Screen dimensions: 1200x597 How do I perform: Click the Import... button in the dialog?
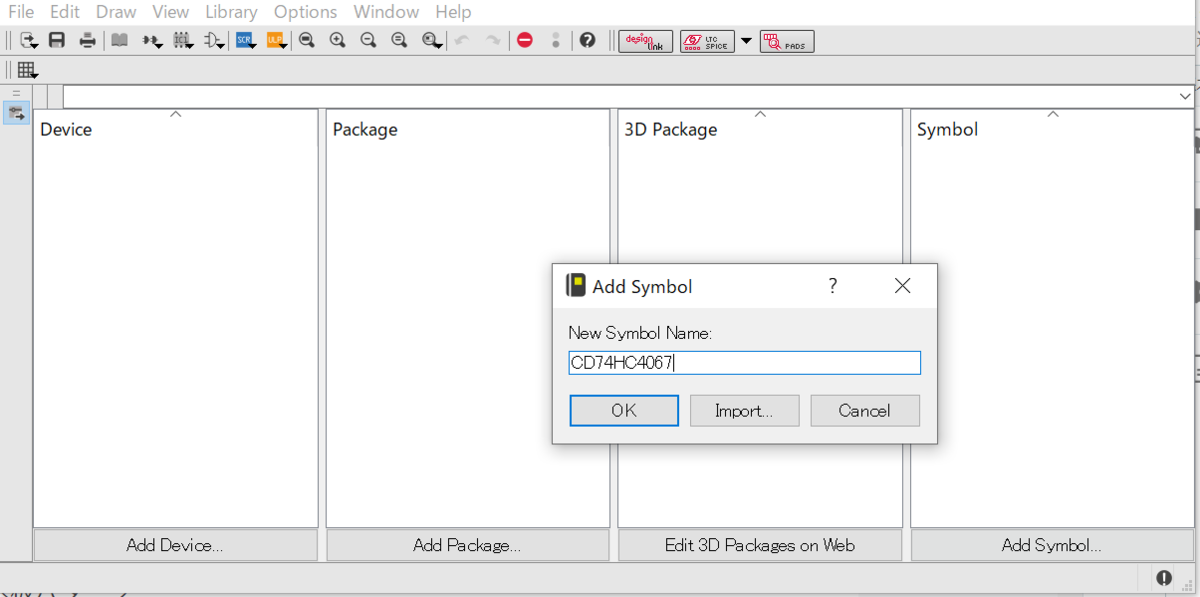pyautogui.click(x=744, y=410)
